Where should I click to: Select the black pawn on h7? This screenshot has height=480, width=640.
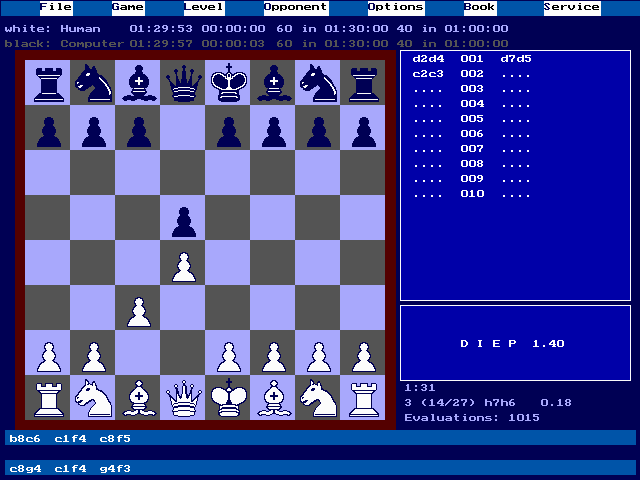point(364,132)
